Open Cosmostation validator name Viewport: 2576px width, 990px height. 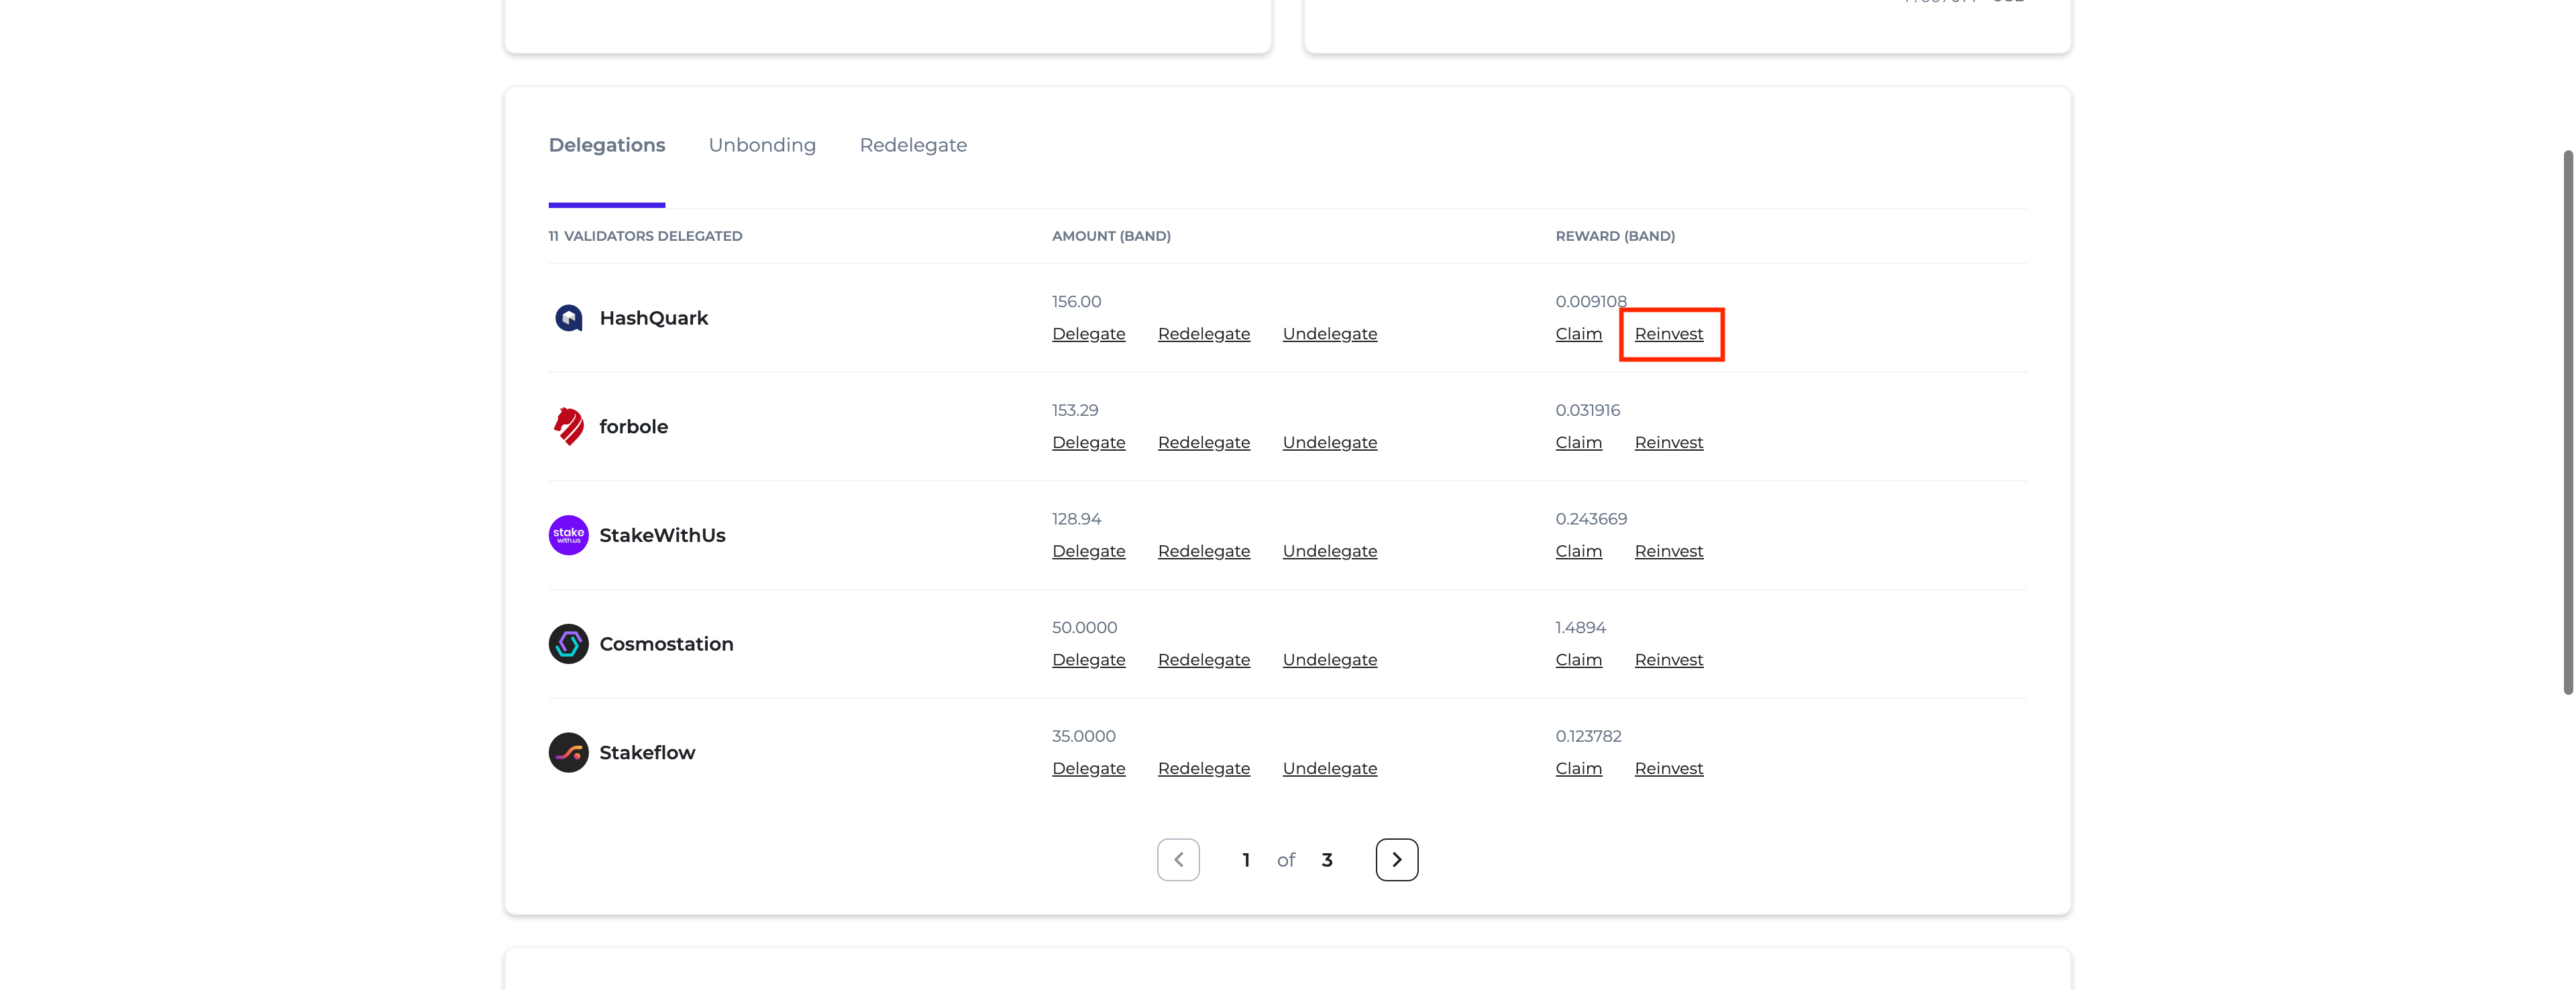[667, 644]
